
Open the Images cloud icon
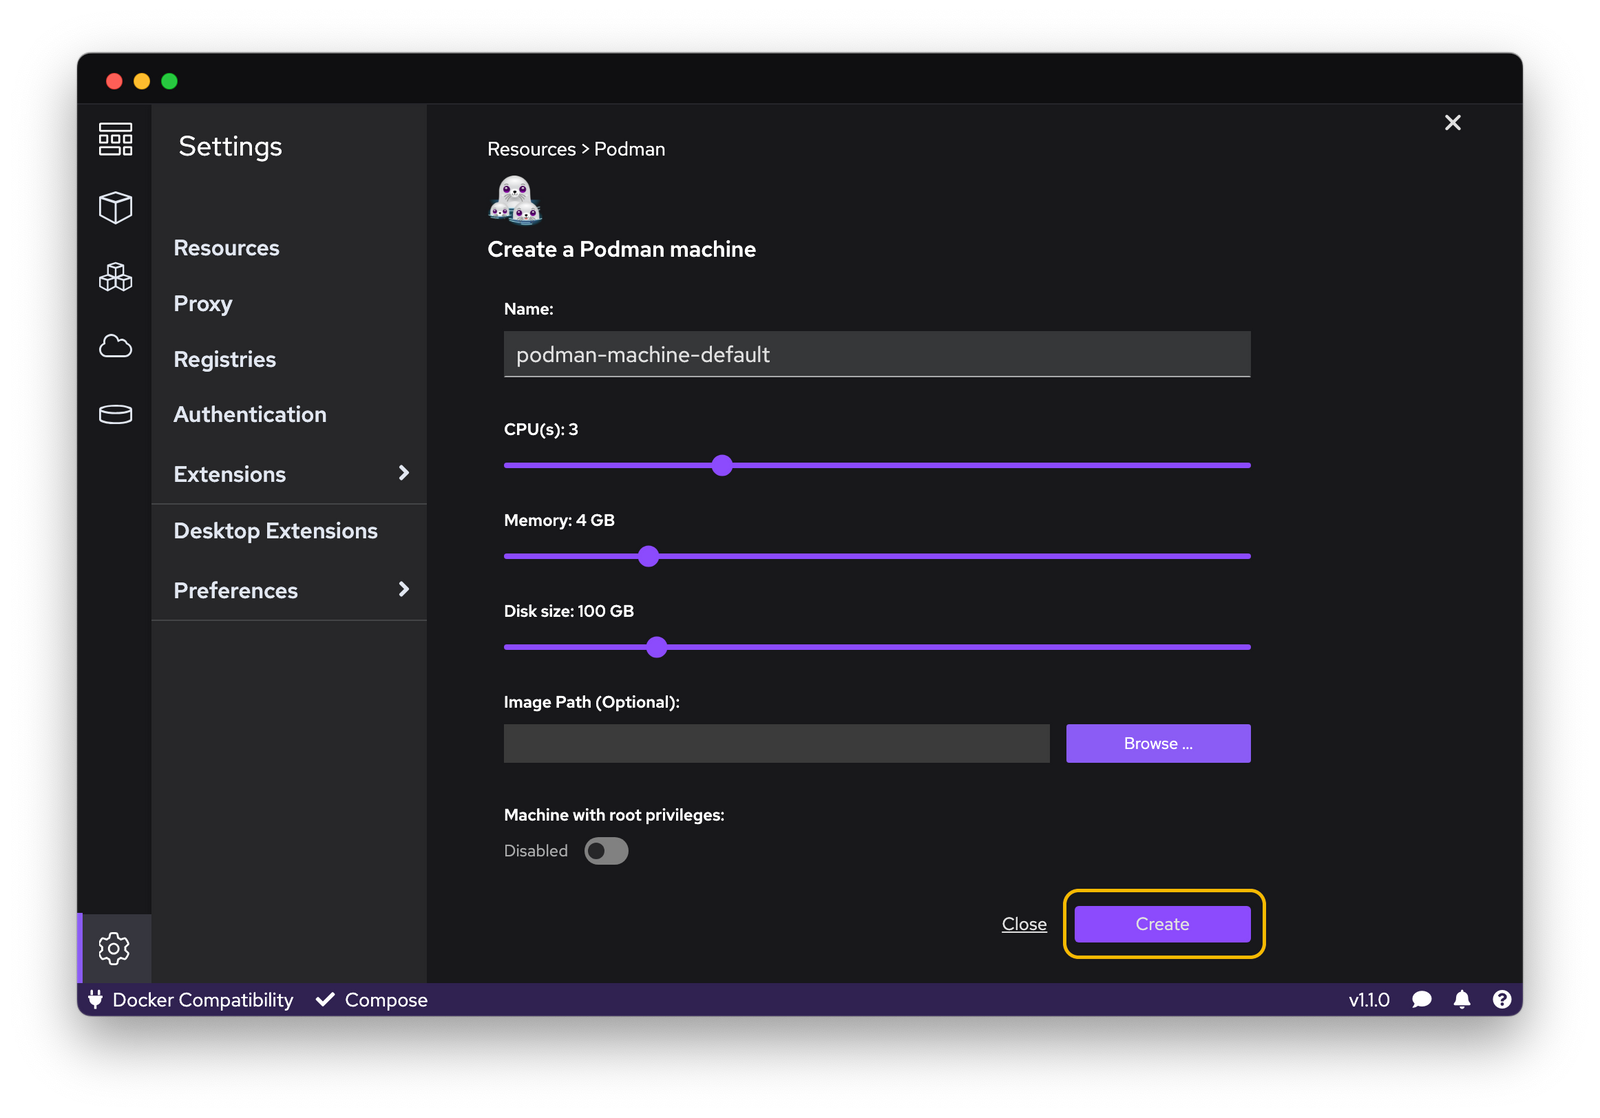tap(115, 346)
